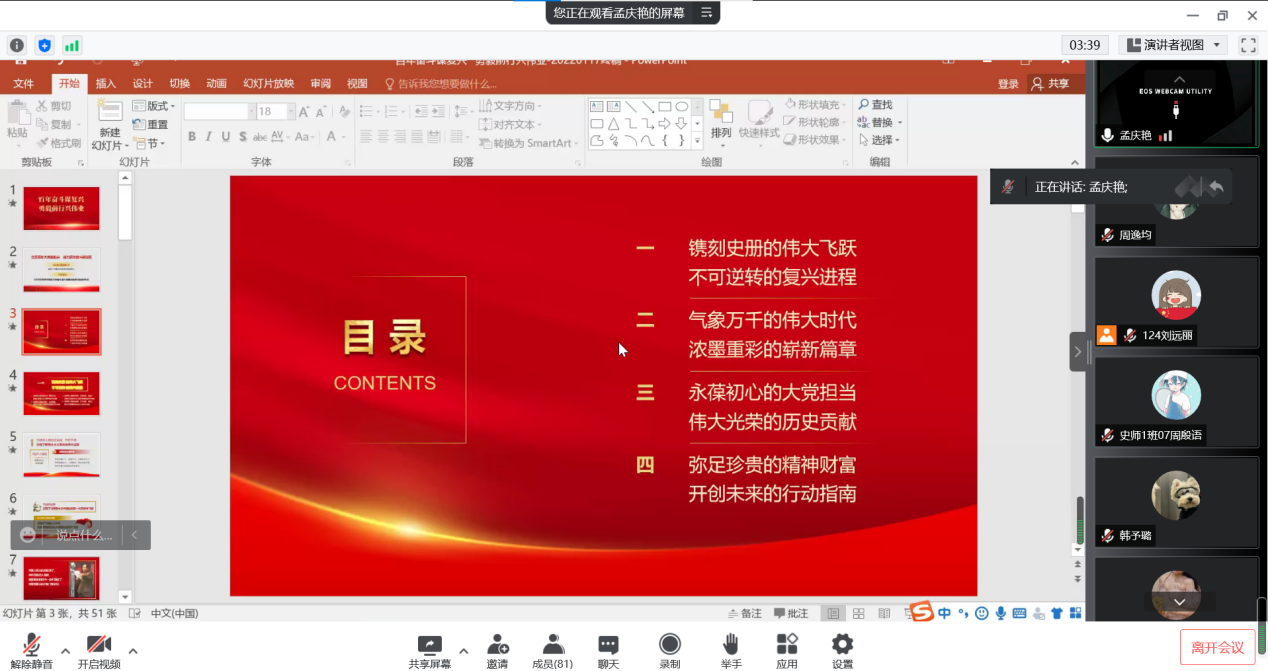Viewport: 1268px width, 671px height.
Task: Click the 解除静音 microphone button
Action: (33, 651)
